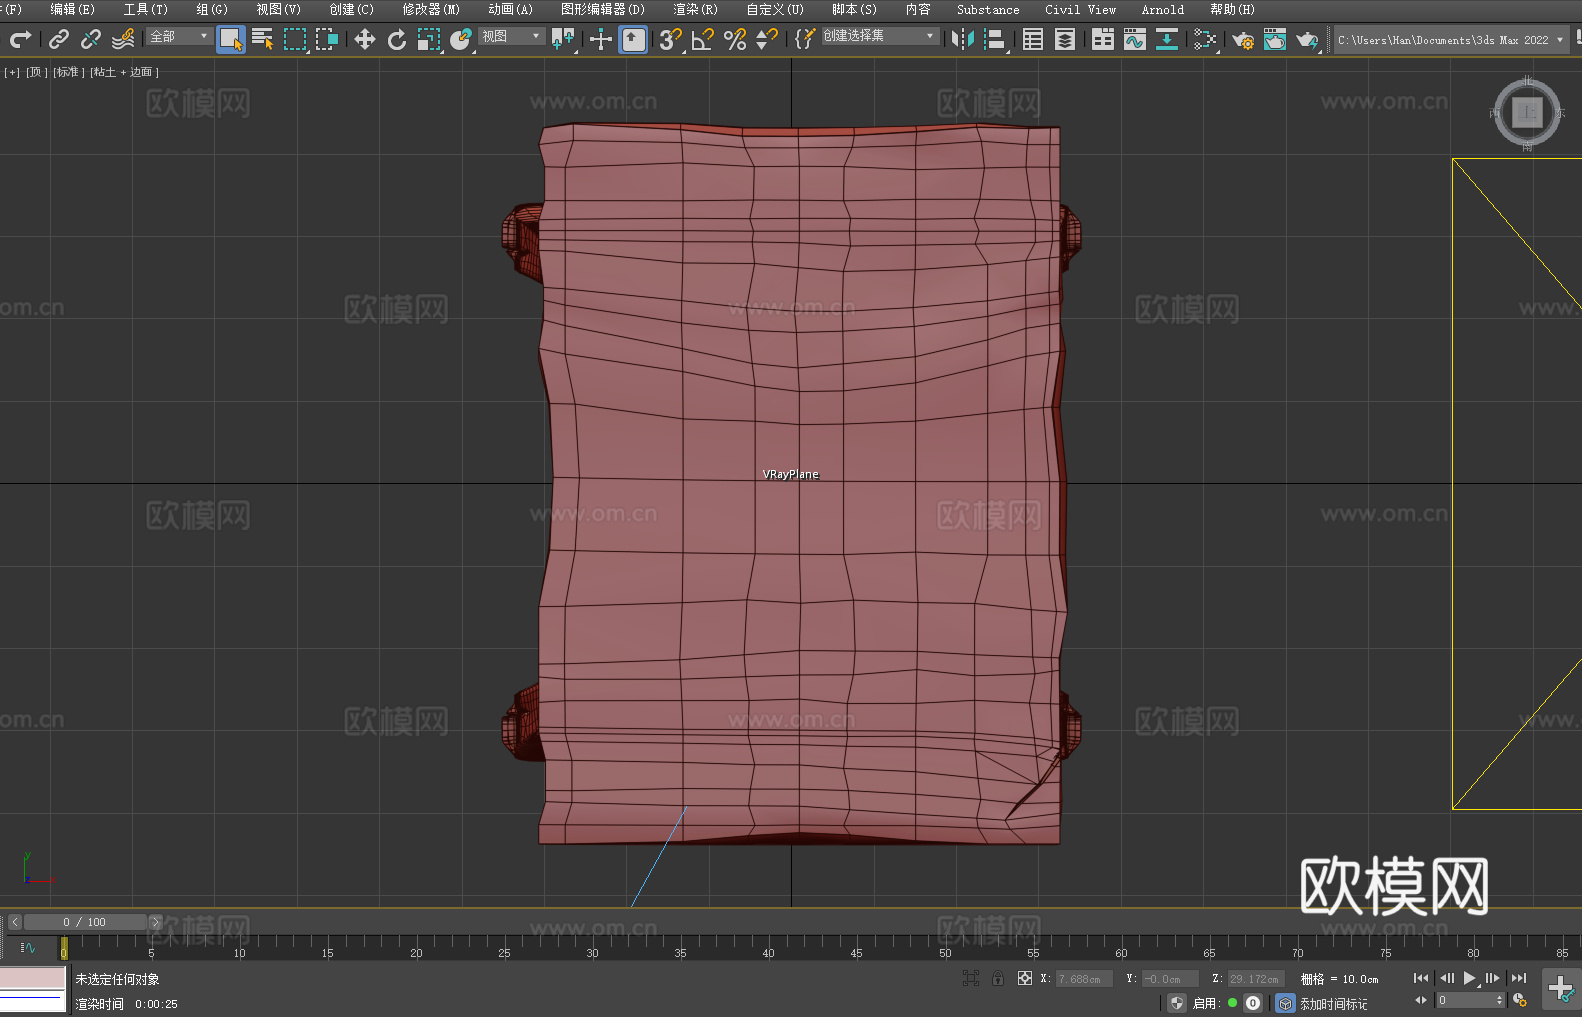Toggle Select and Manipulate tool
Image resolution: width=1582 pixels, height=1017 pixels.
601,39
